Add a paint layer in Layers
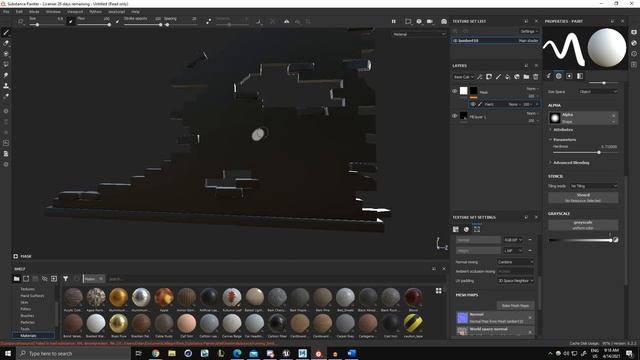This screenshot has width=640, height=360. coord(498,77)
